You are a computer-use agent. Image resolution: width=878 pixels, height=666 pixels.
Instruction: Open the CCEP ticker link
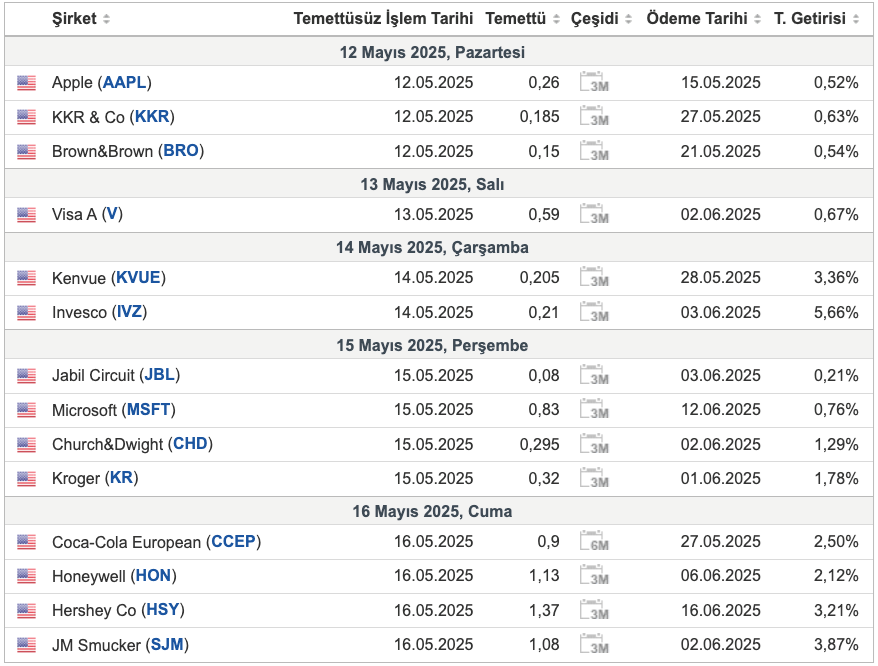[x=233, y=542]
